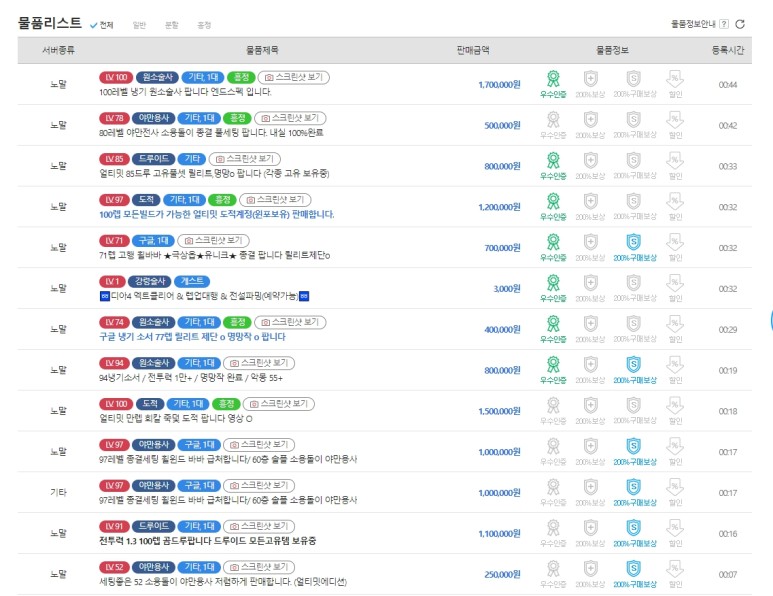The height and width of the screenshot is (596, 773).
Task: Click the 서버종류 column header
Action: click(58, 50)
